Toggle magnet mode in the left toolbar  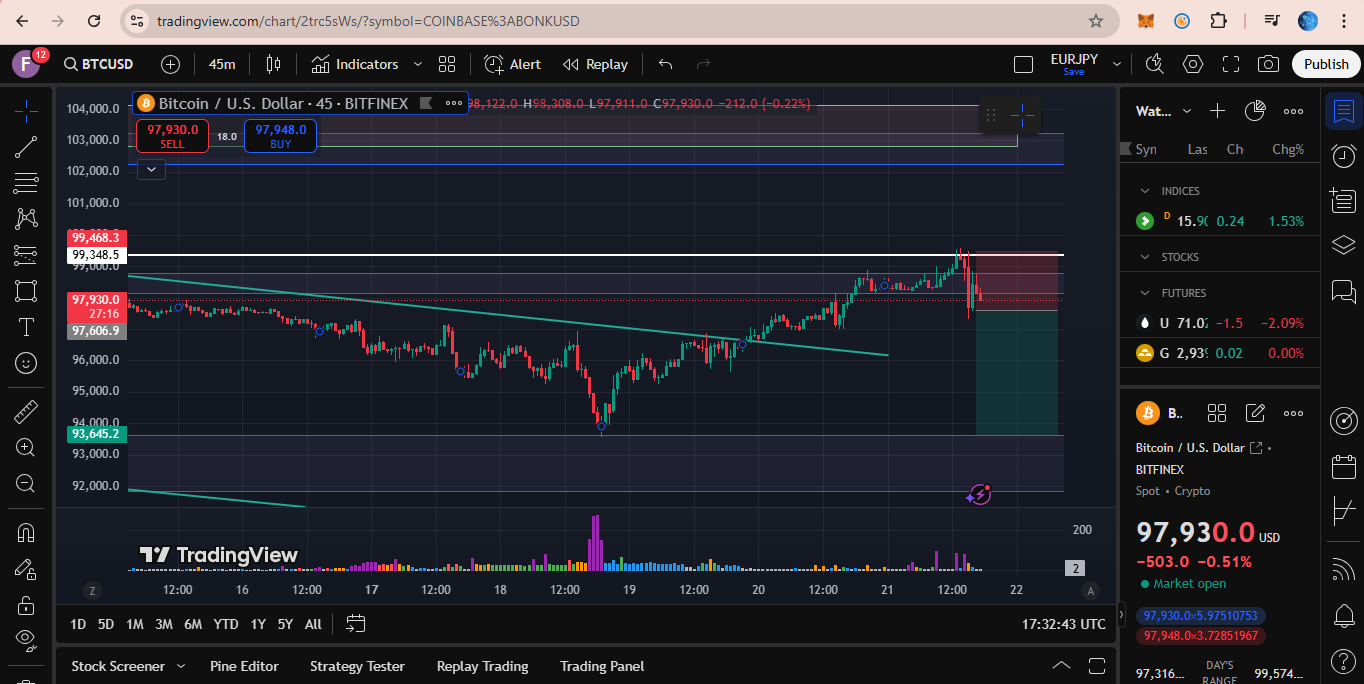pos(26,533)
